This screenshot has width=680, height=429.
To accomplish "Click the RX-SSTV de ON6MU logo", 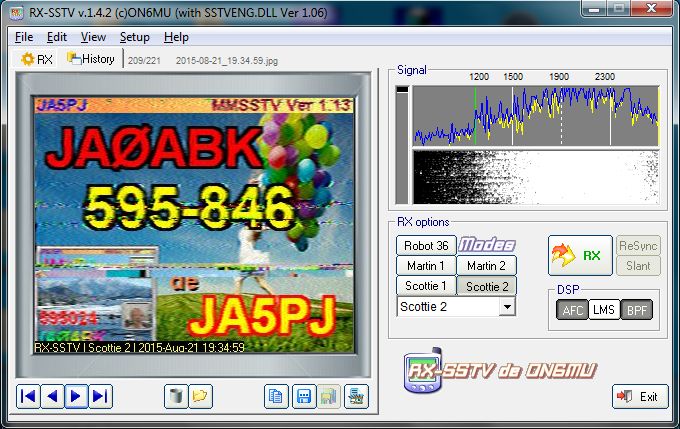I will click(x=501, y=370).
